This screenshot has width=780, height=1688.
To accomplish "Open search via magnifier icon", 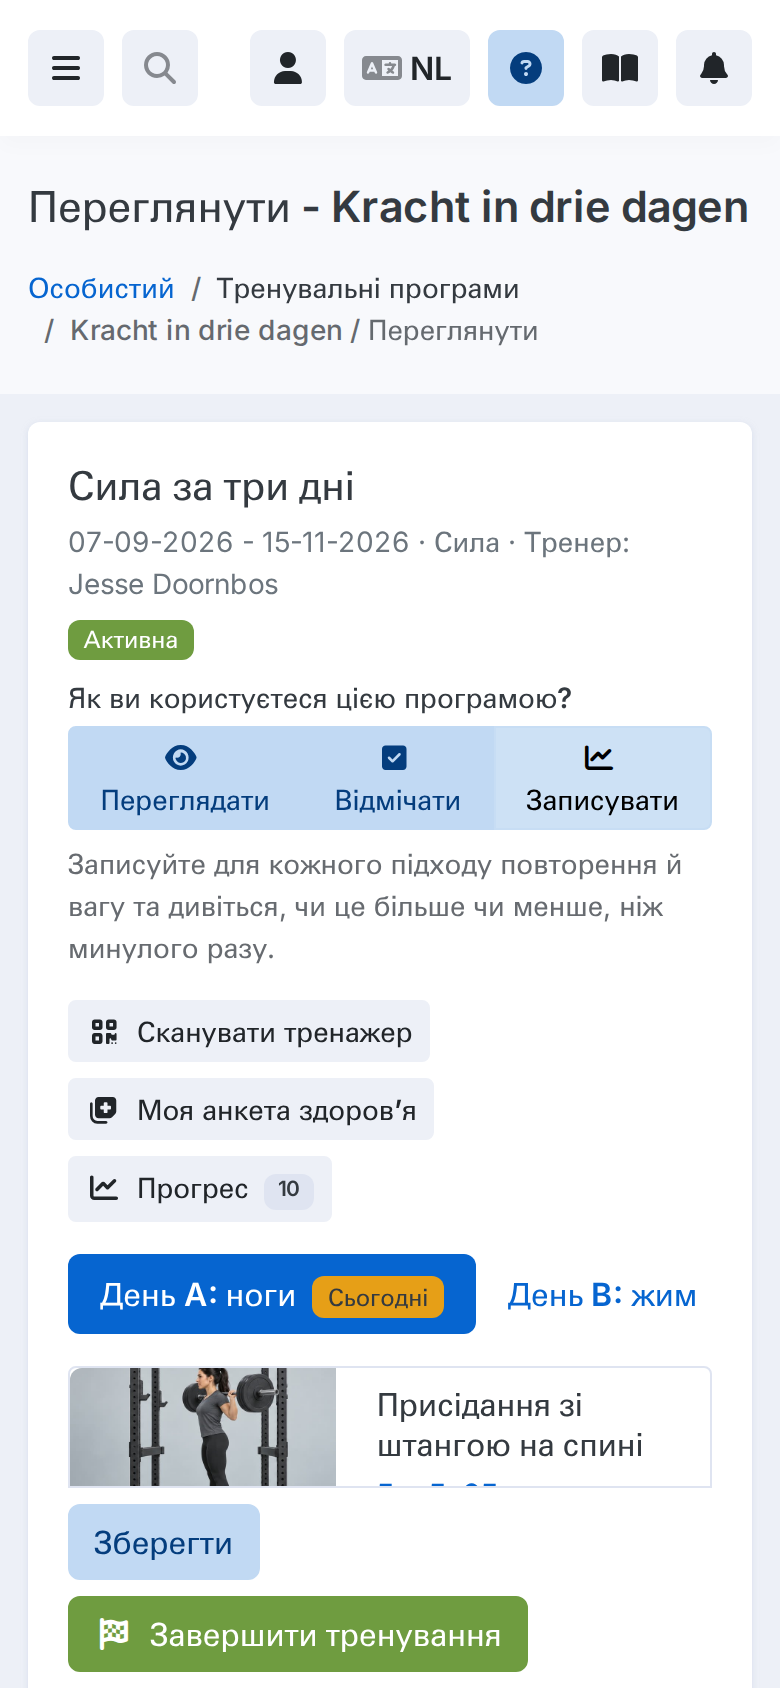I will (160, 68).
